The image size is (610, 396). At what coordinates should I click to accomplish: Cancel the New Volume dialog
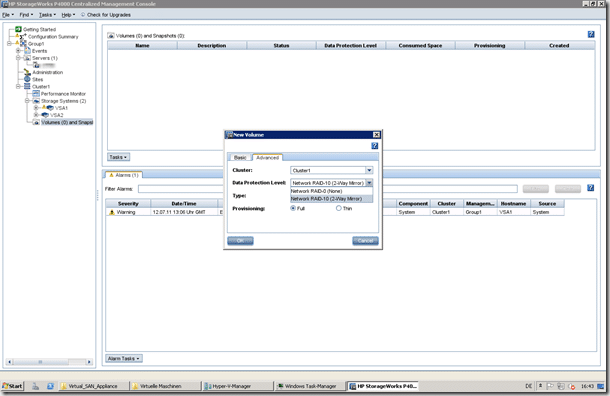pos(365,241)
